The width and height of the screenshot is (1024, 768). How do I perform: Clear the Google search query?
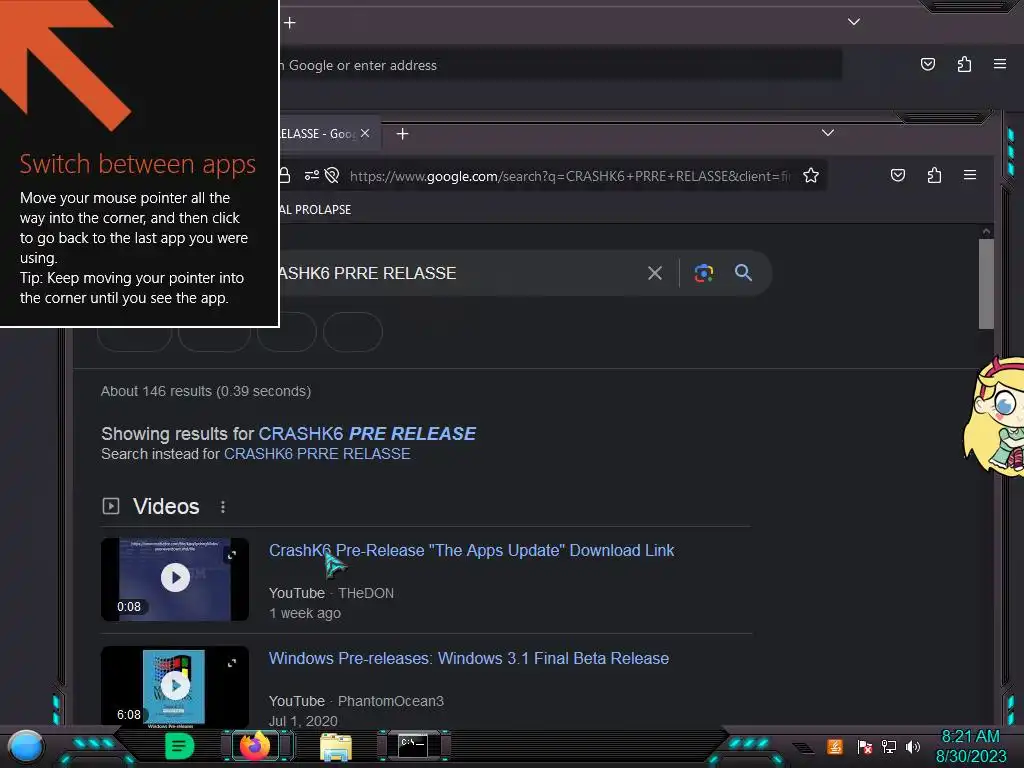pos(654,273)
